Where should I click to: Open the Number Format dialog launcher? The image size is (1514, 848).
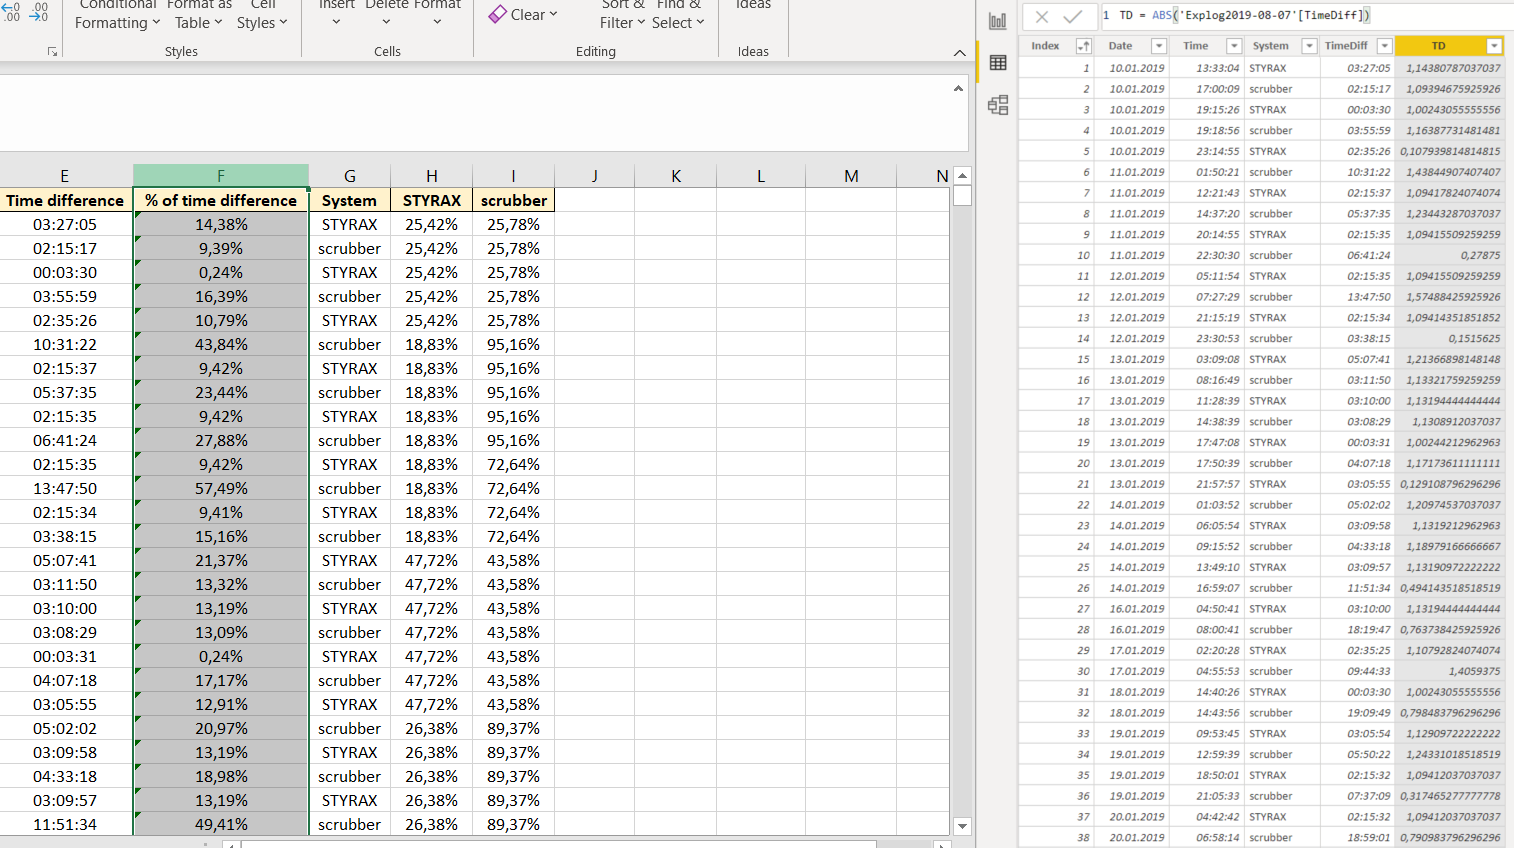click(x=53, y=51)
